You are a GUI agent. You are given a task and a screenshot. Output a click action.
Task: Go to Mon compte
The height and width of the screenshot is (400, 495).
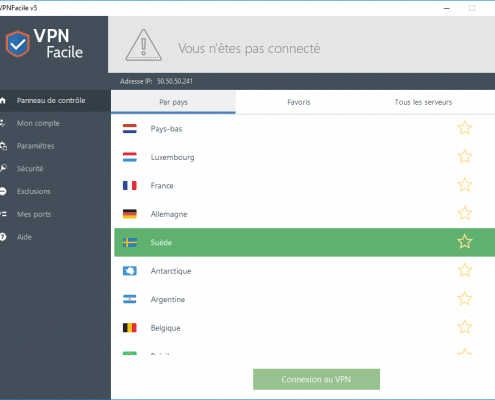point(38,123)
